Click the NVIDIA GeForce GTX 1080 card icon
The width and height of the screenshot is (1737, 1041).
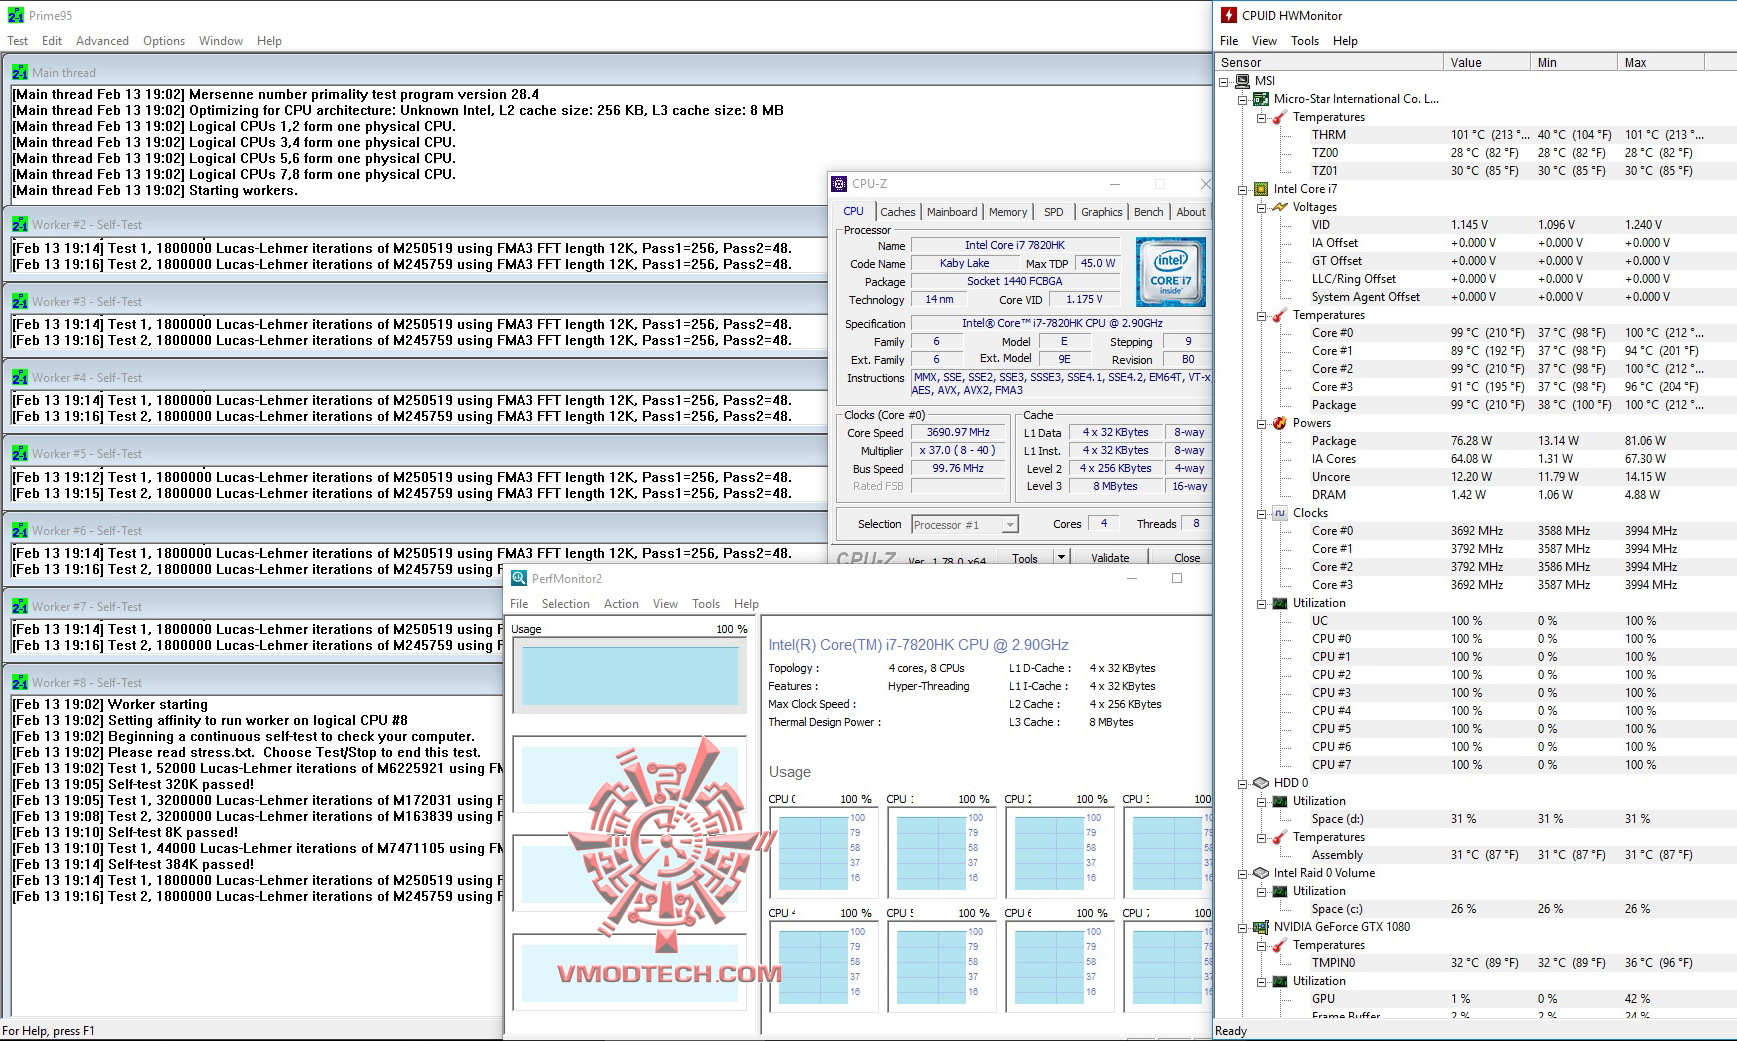(1261, 927)
